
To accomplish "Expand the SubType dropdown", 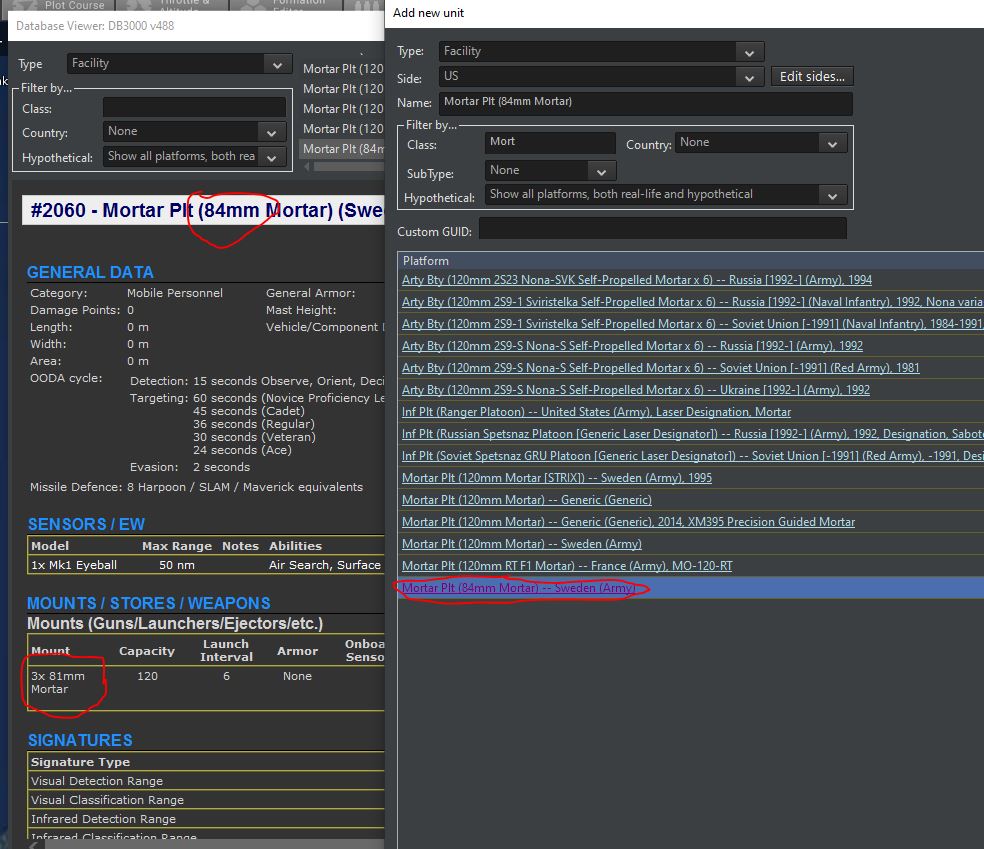I will [x=550, y=171].
